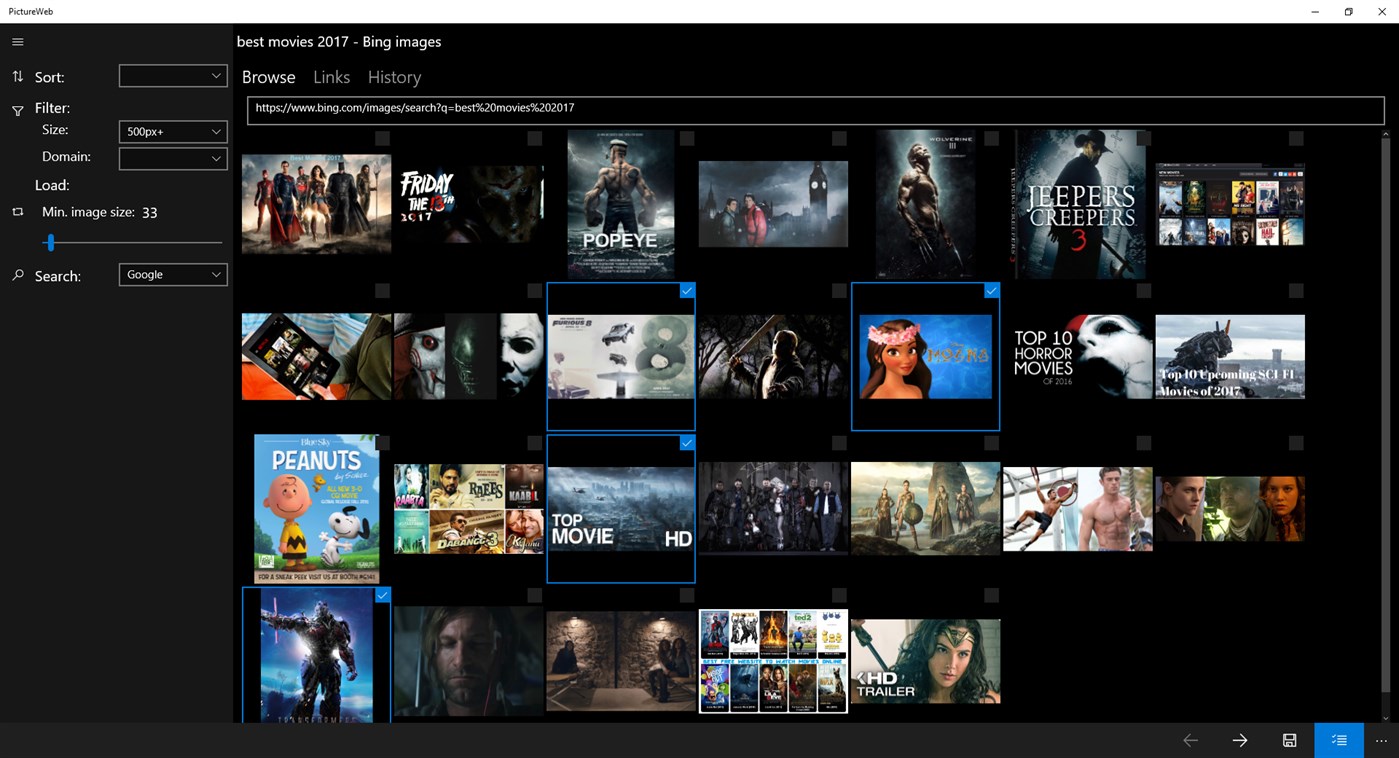Check the box on Jeepers Creepers 3 thumbnail
The width and height of the screenshot is (1399, 758).
pos(1144,138)
